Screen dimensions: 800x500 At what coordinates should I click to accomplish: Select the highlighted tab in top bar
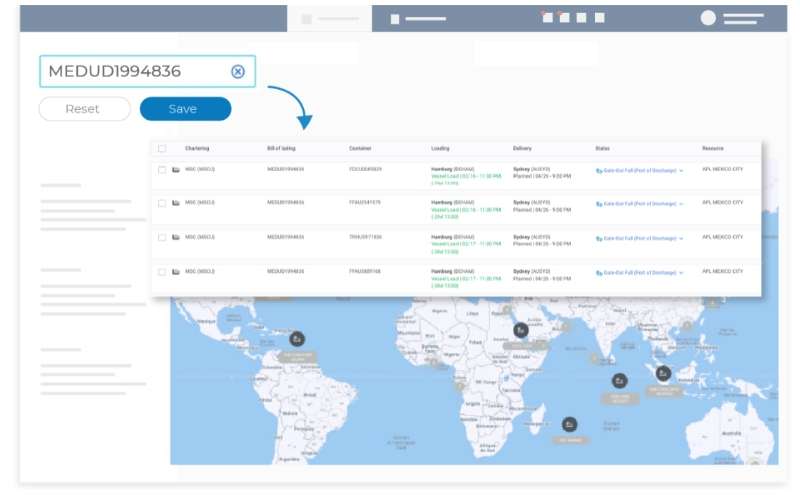pos(329,18)
